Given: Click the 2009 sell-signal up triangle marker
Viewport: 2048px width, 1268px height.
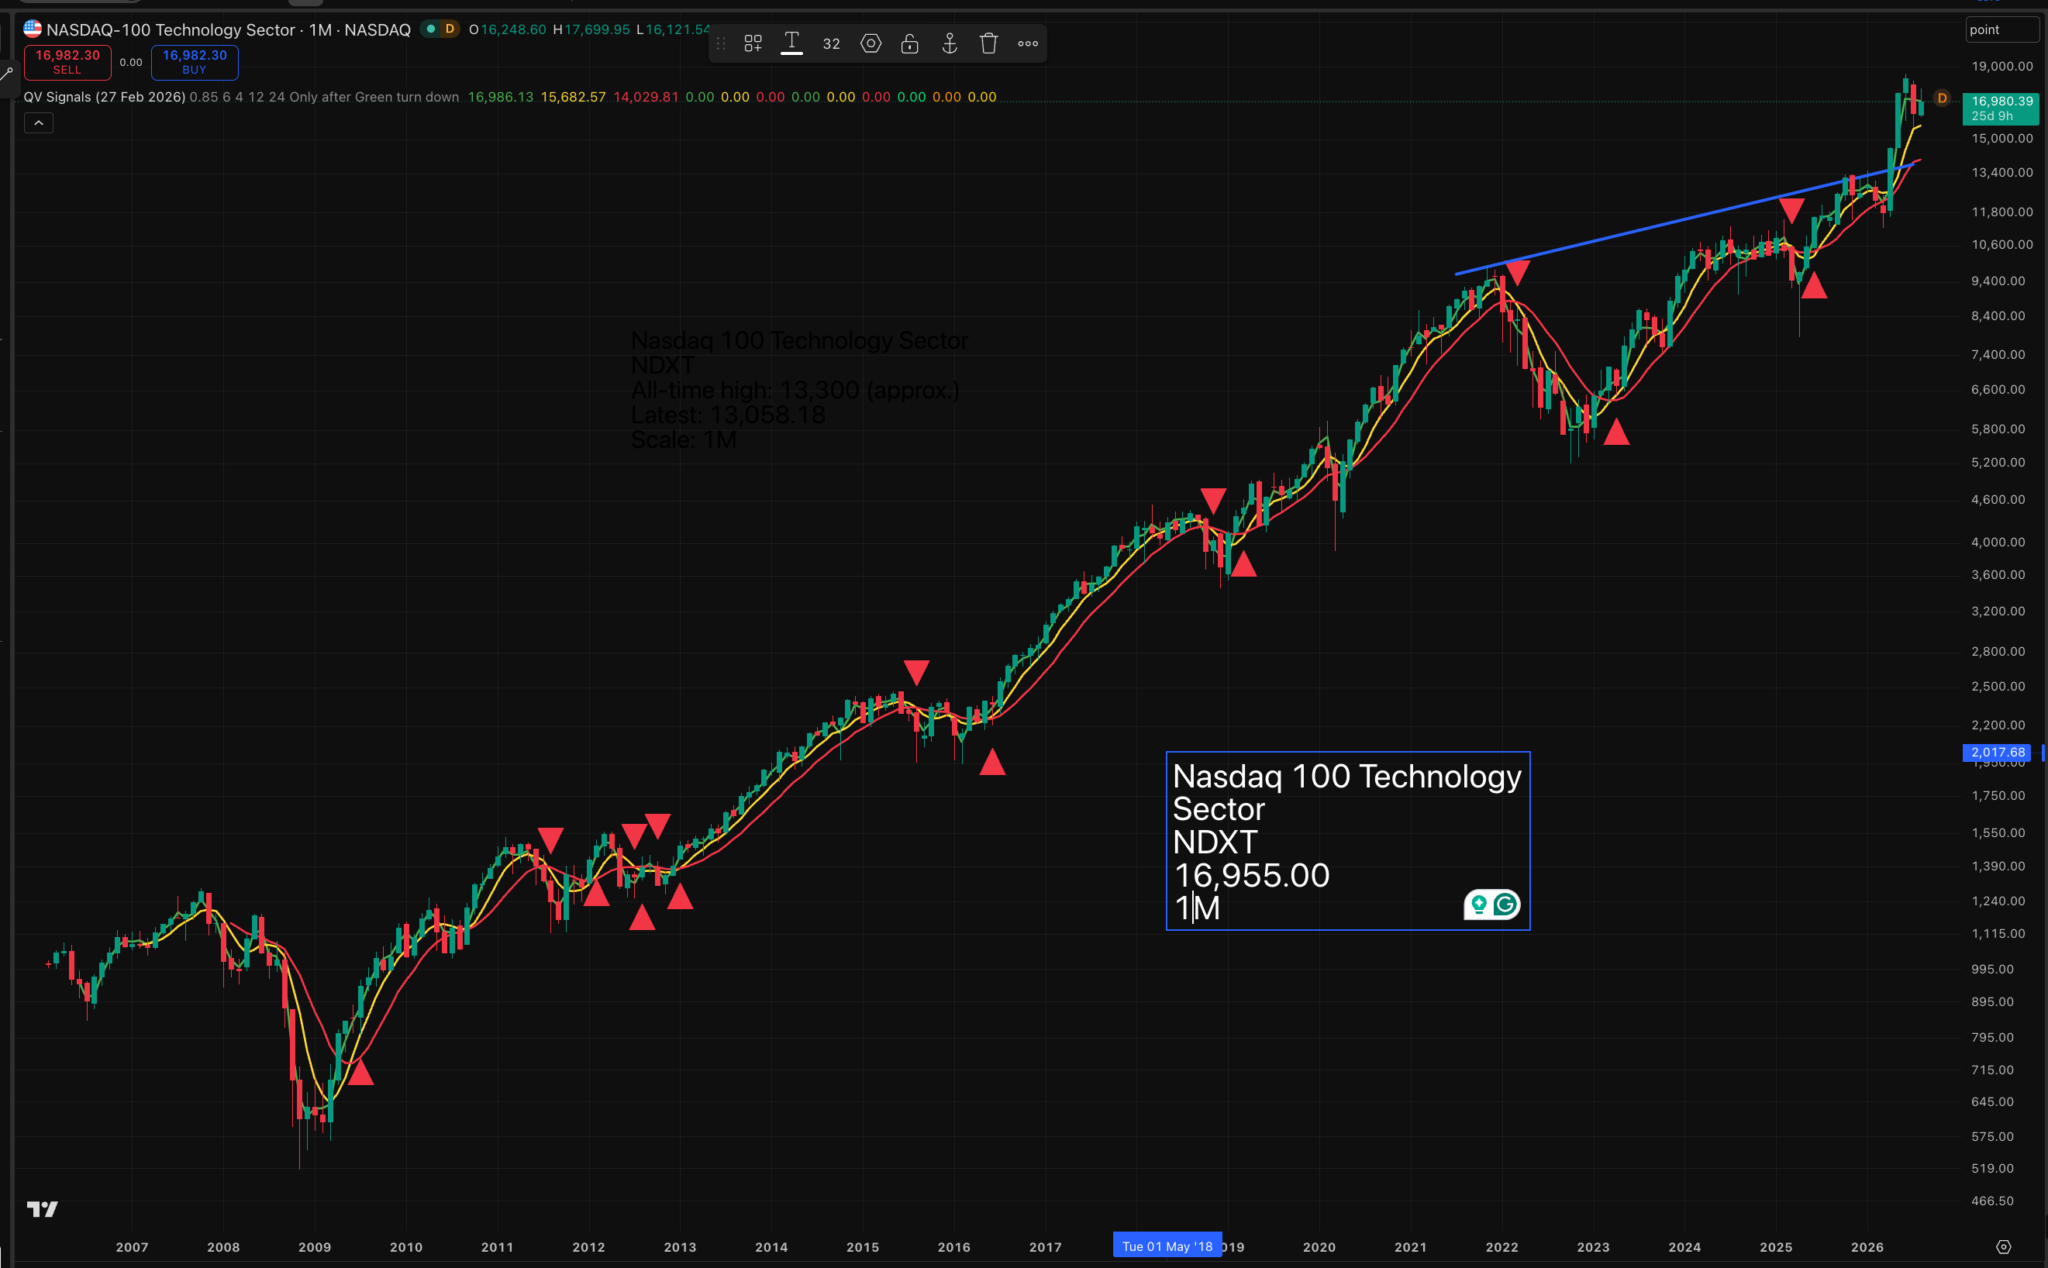Looking at the screenshot, I should tap(360, 1072).
